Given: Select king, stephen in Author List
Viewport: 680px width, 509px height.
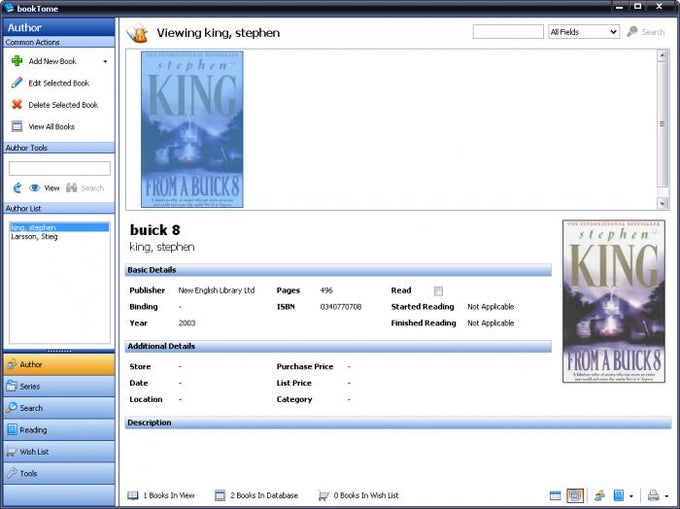Looking at the screenshot, I should pyautogui.click(x=59, y=227).
